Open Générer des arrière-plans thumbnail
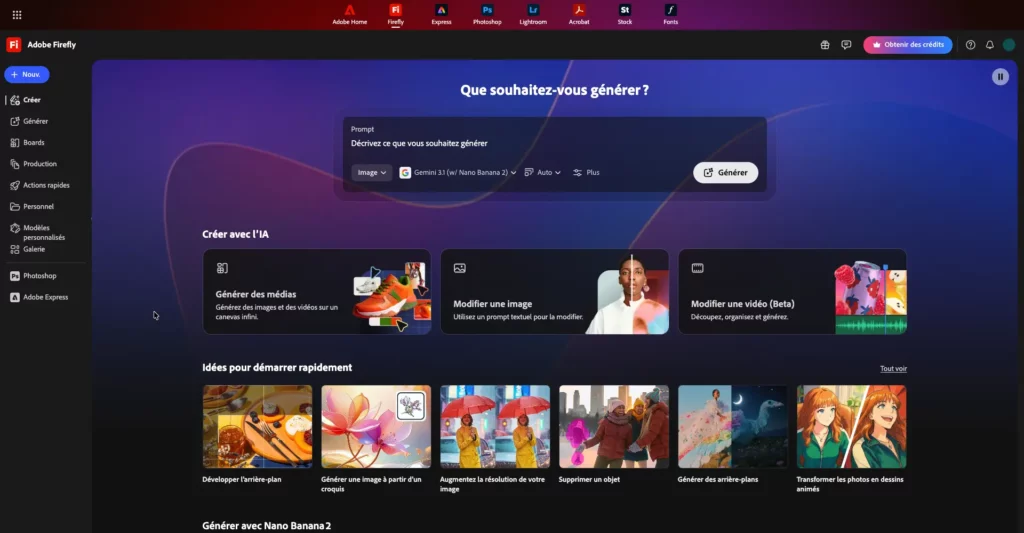The height and width of the screenshot is (533, 1024). coord(733,427)
